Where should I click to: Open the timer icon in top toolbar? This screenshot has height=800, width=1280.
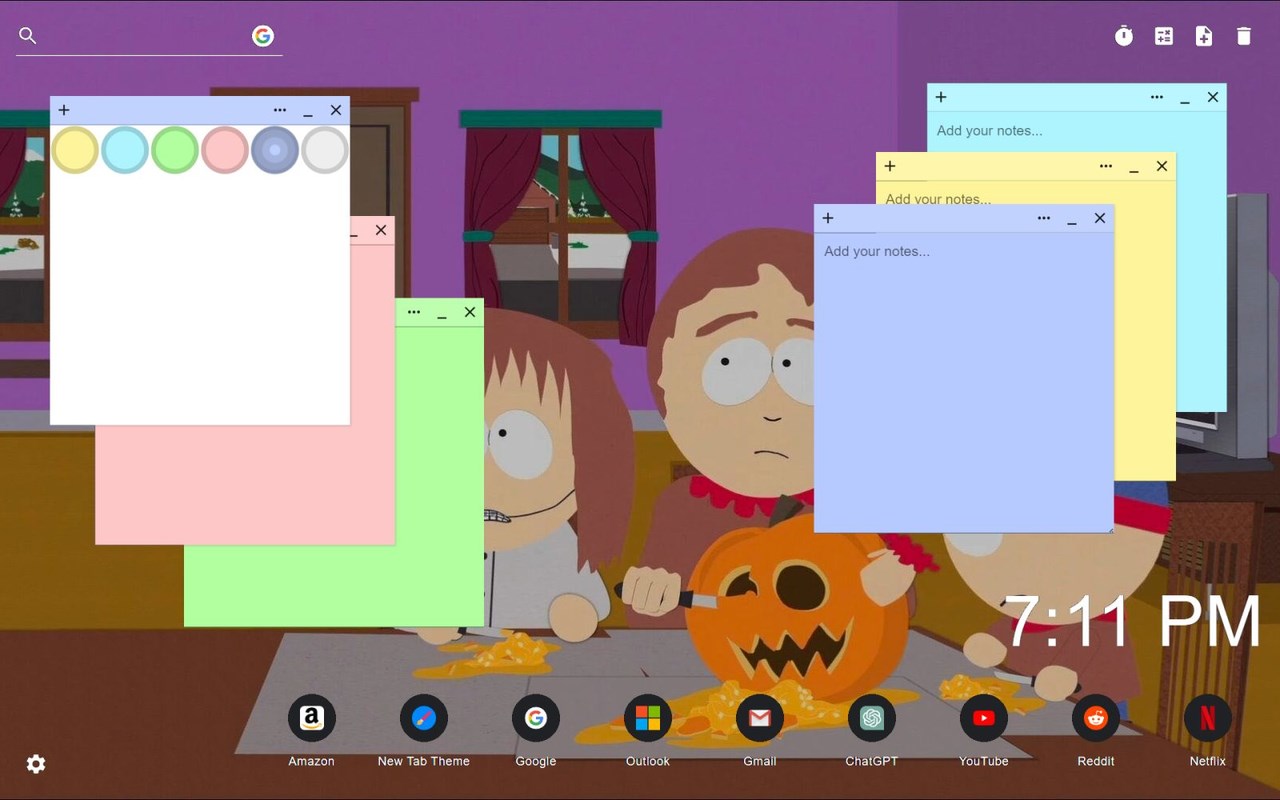tap(1124, 36)
